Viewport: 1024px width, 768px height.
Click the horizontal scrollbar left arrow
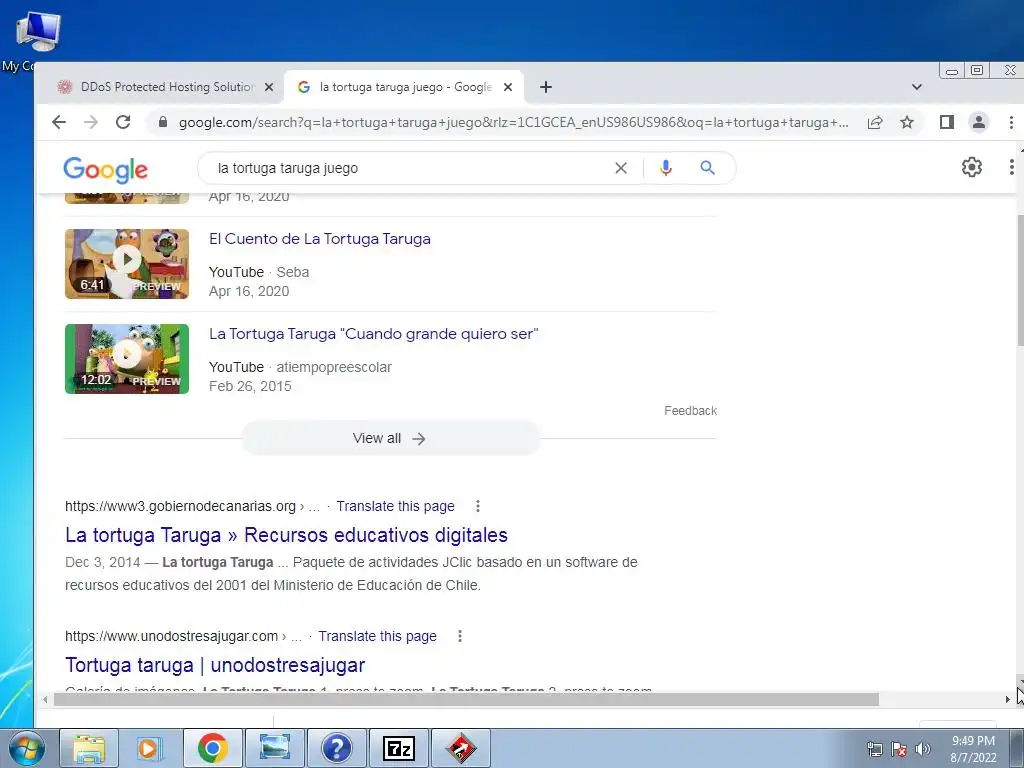[x=44, y=699]
